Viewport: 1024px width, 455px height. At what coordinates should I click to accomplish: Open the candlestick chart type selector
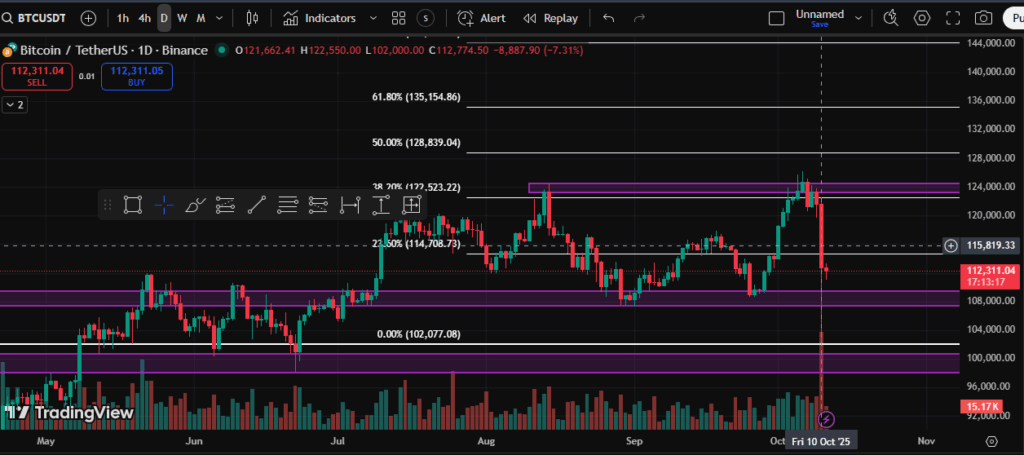click(252, 18)
